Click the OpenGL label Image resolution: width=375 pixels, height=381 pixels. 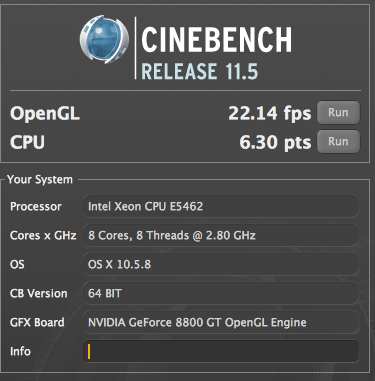click(45, 113)
